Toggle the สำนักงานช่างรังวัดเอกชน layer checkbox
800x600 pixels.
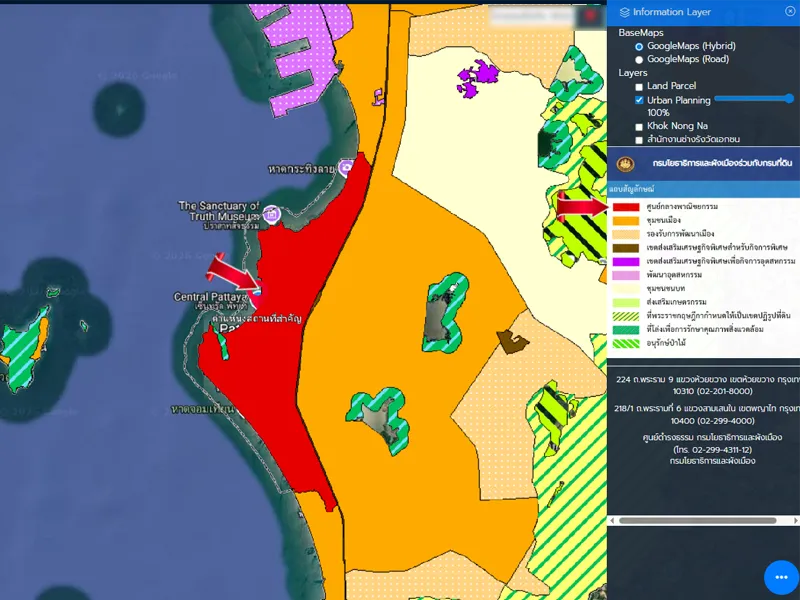click(x=639, y=140)
